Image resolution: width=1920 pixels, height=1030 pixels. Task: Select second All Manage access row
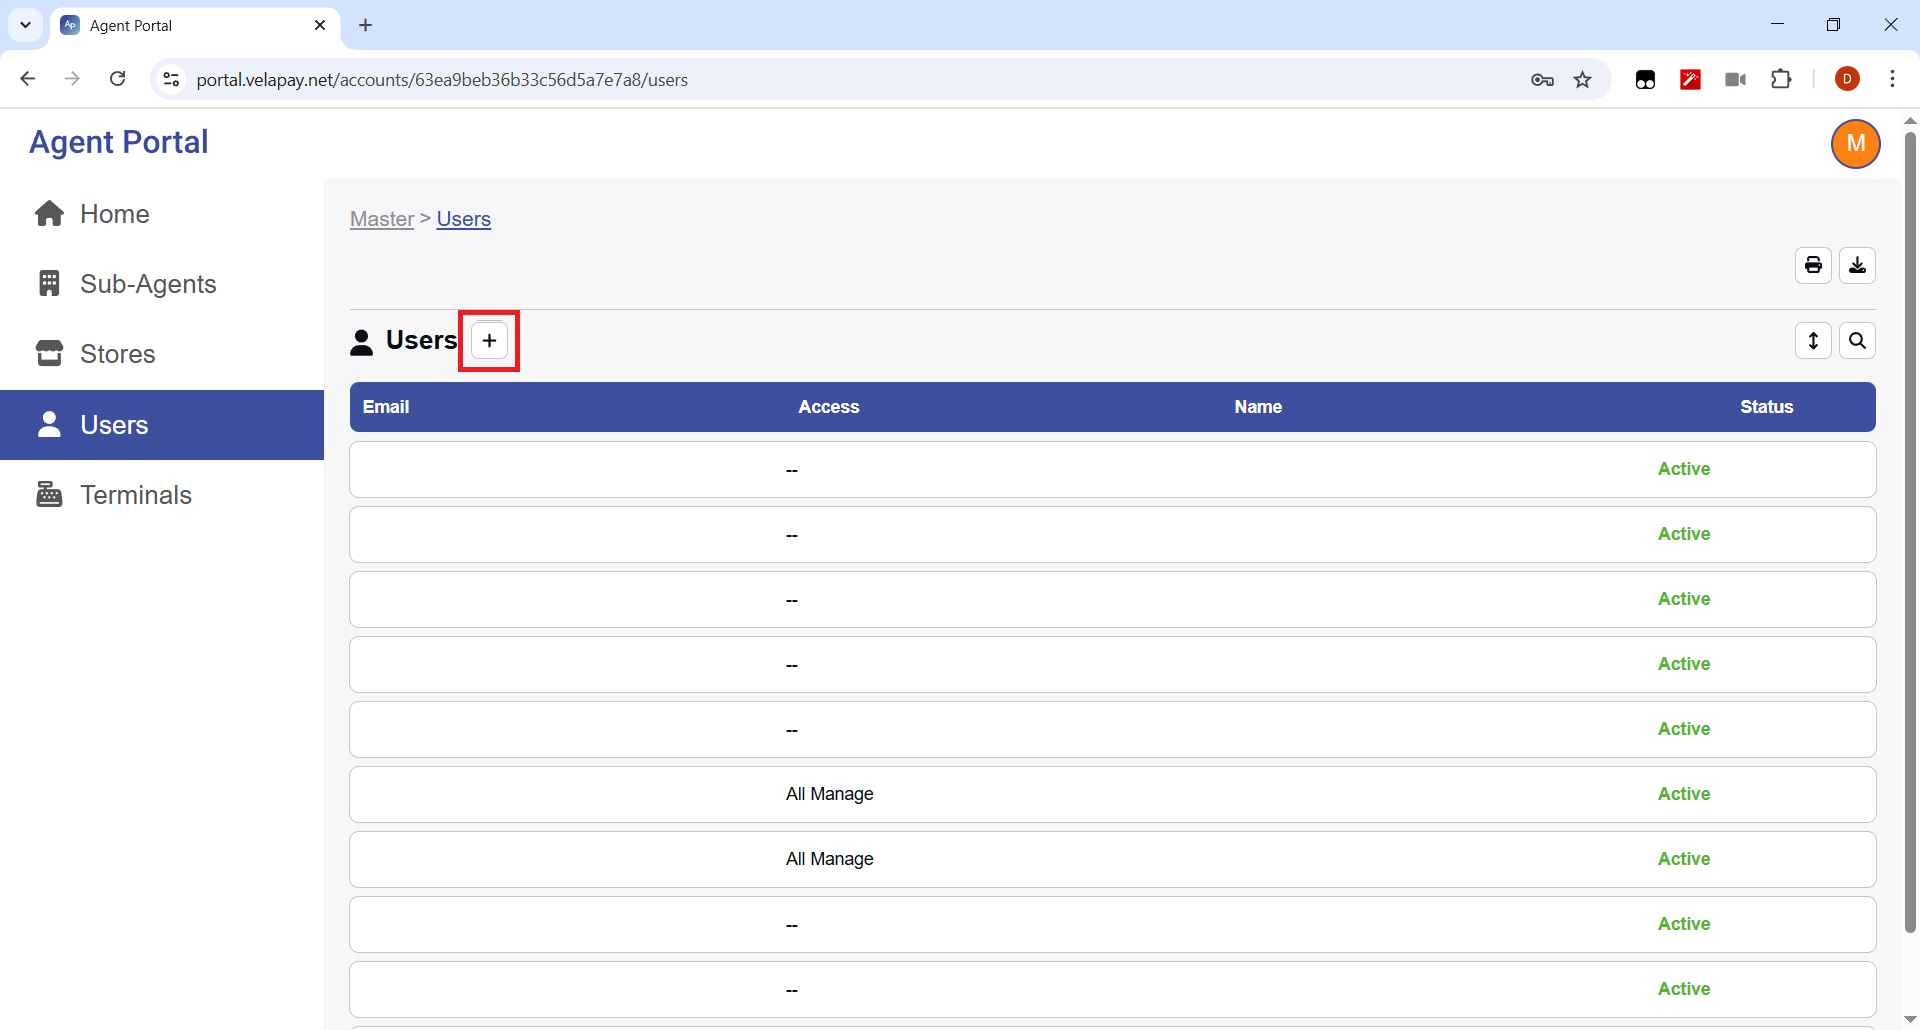pyautogui.click(x=1112, y=859)
